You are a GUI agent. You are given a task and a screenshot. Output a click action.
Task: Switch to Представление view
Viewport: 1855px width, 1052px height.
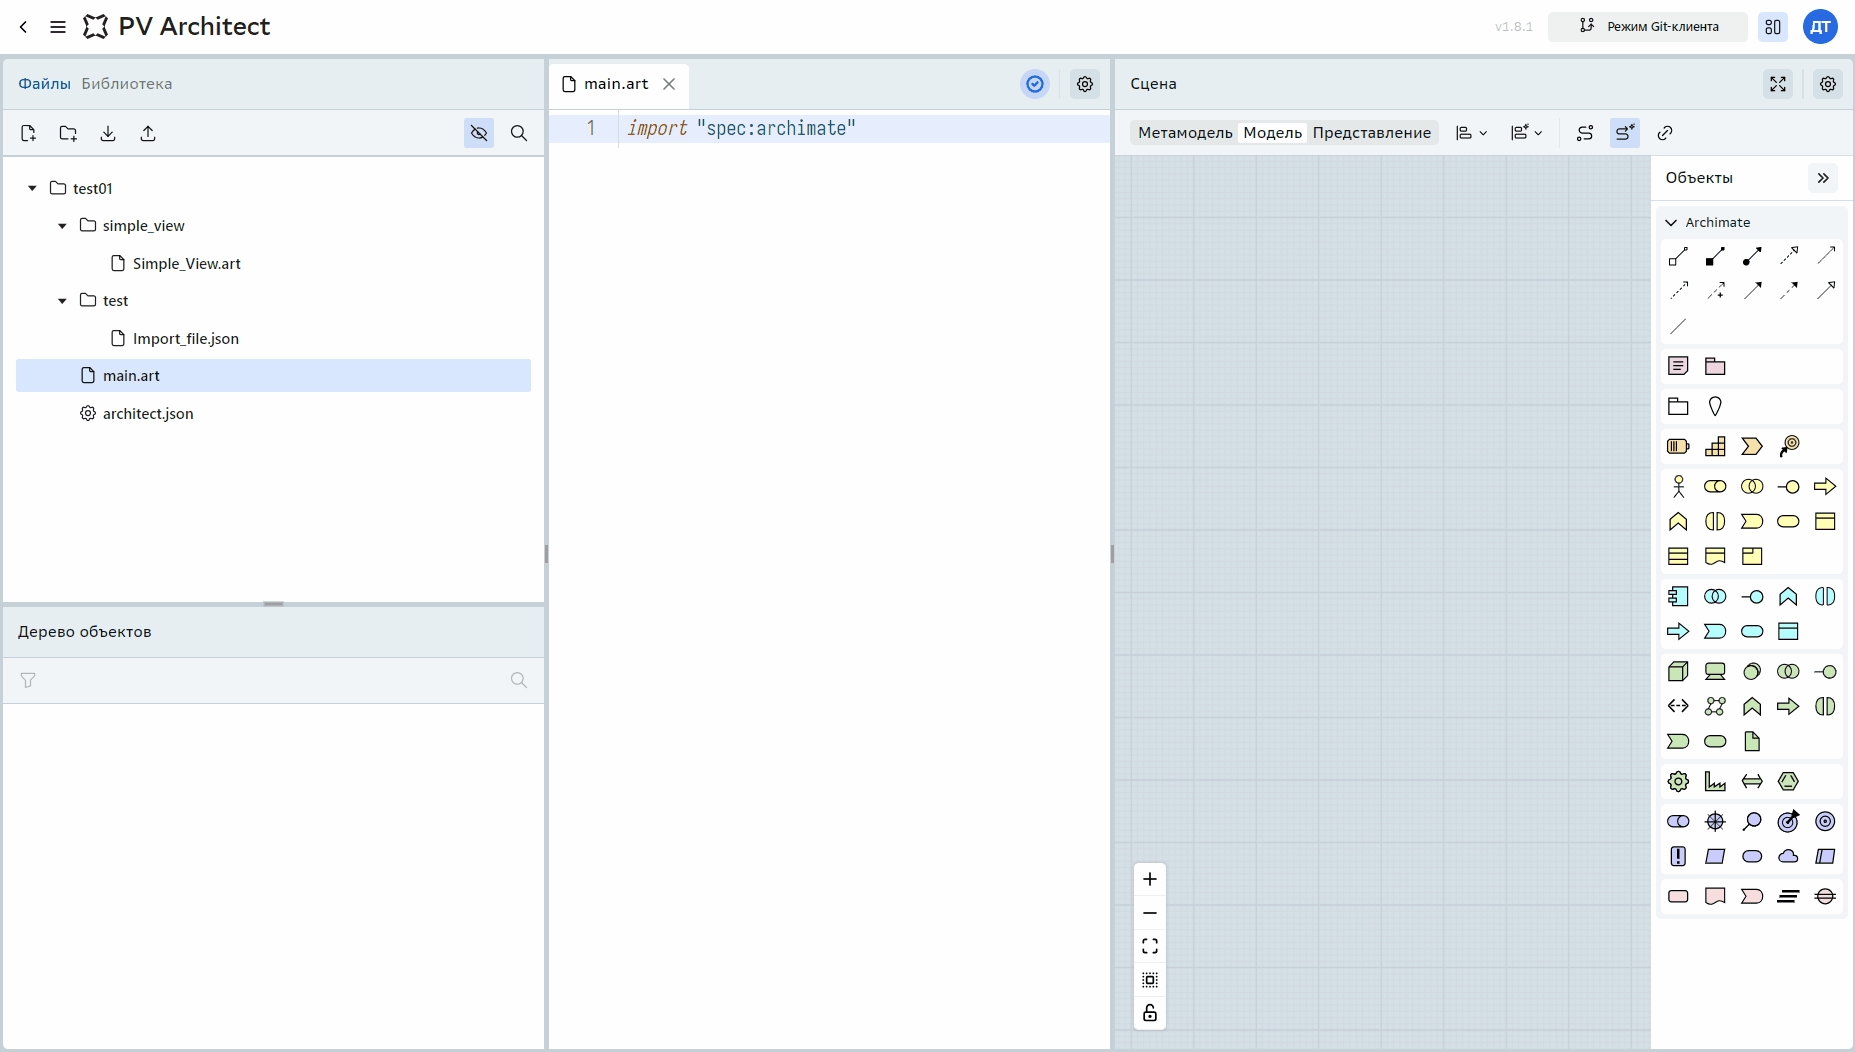point(1372,133)
